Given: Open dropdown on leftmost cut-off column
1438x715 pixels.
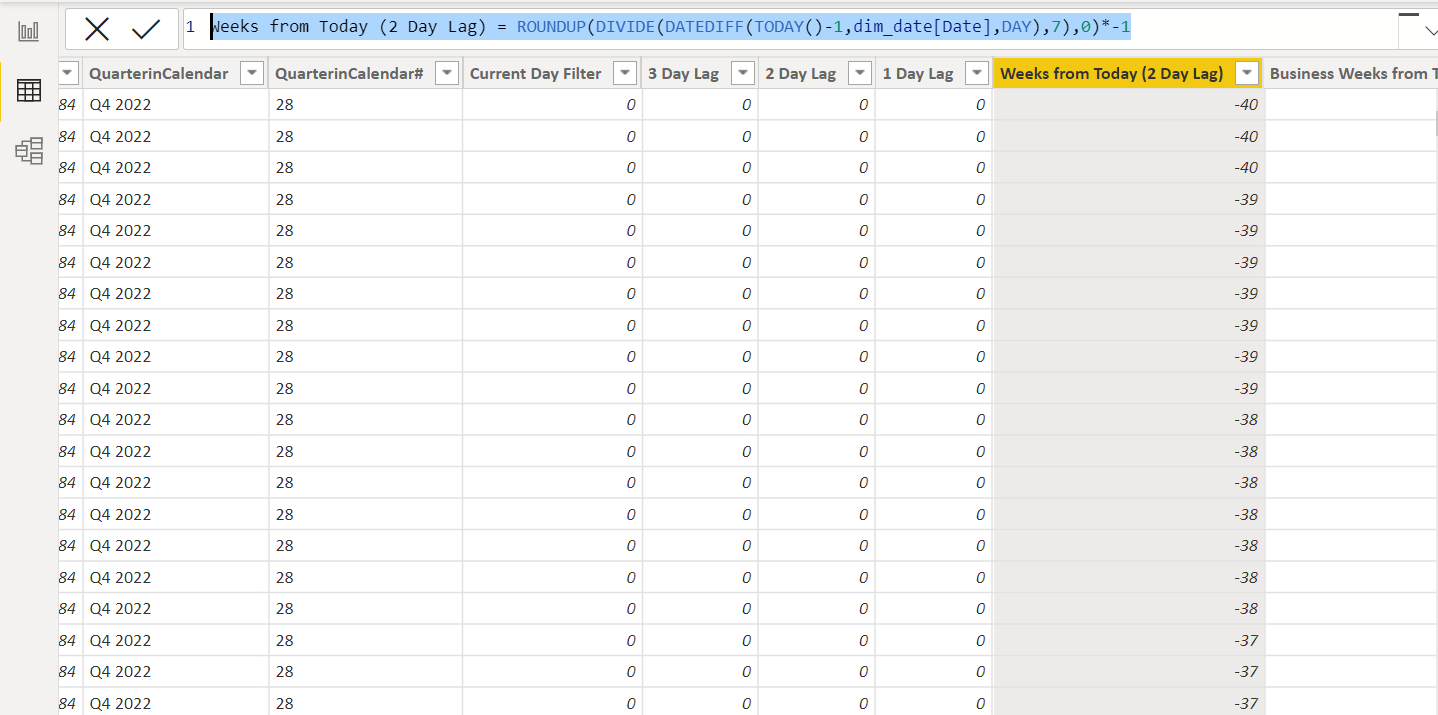Looking at the screenshot, I should pos(70,73).
